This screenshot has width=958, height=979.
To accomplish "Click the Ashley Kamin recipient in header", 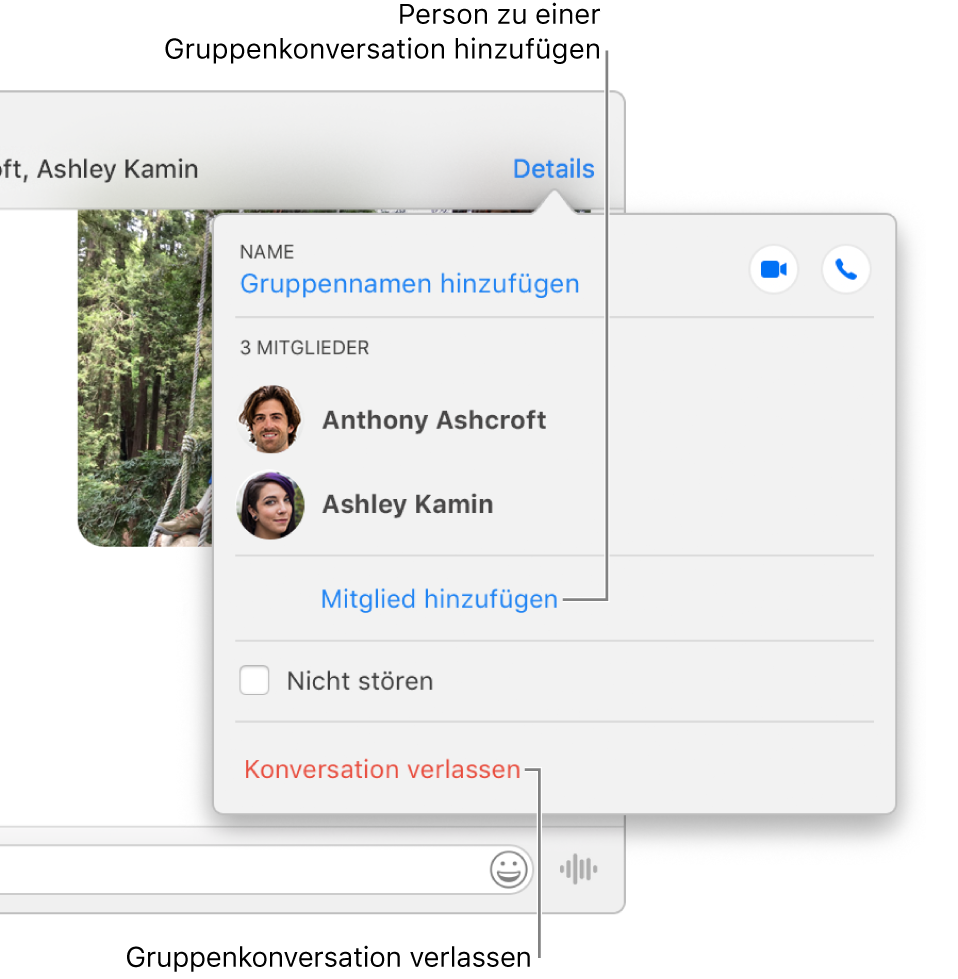I will click(117, 169).
